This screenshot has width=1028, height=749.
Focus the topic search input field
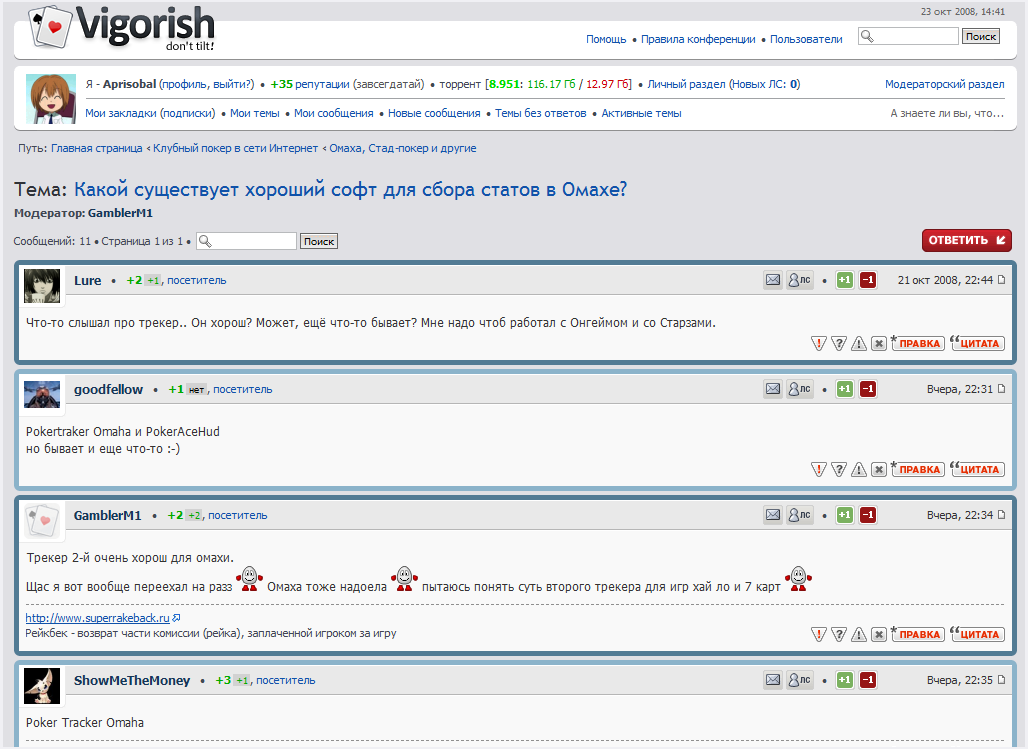click(x=247, y=241)
